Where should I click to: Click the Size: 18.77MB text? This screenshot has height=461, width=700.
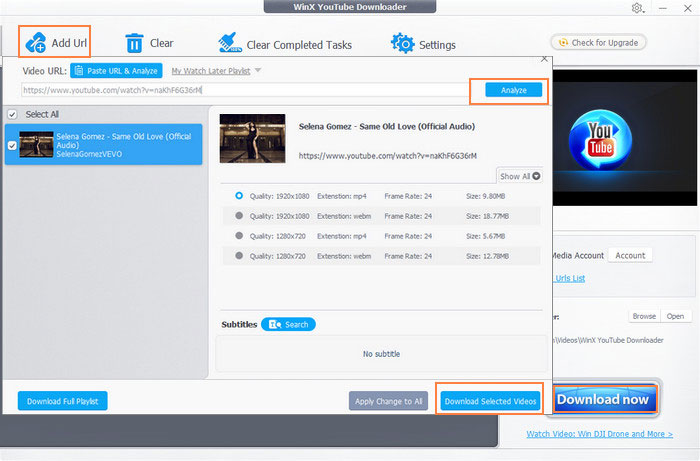(x=487, y=216)
